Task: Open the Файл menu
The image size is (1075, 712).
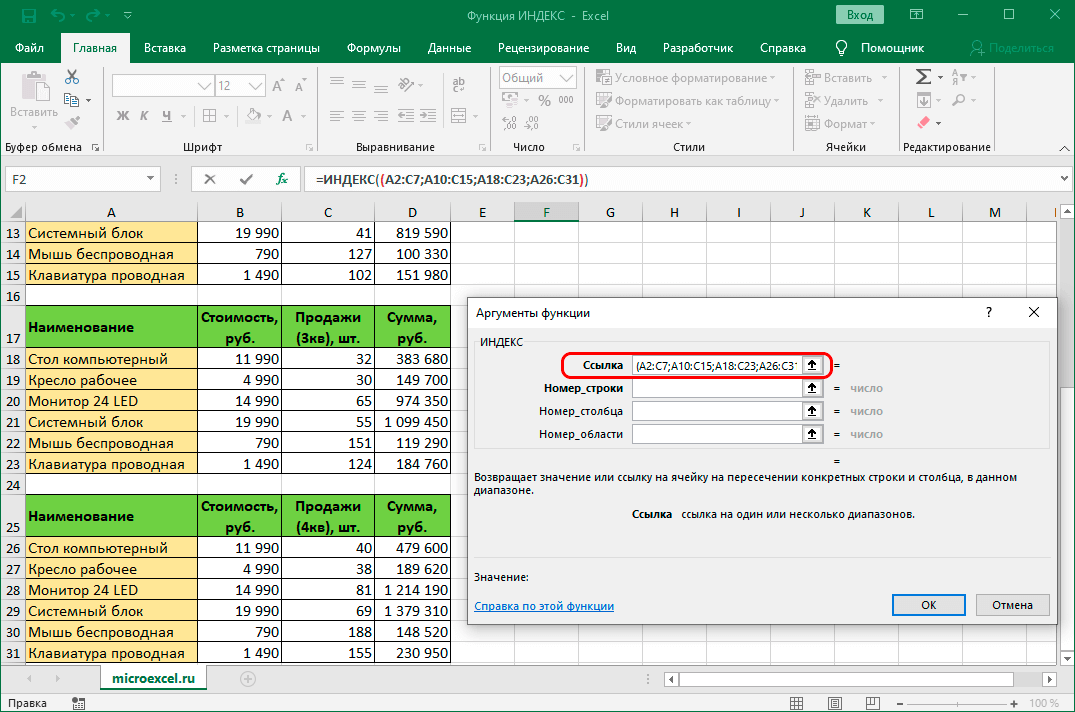Action: coord(29,48)
